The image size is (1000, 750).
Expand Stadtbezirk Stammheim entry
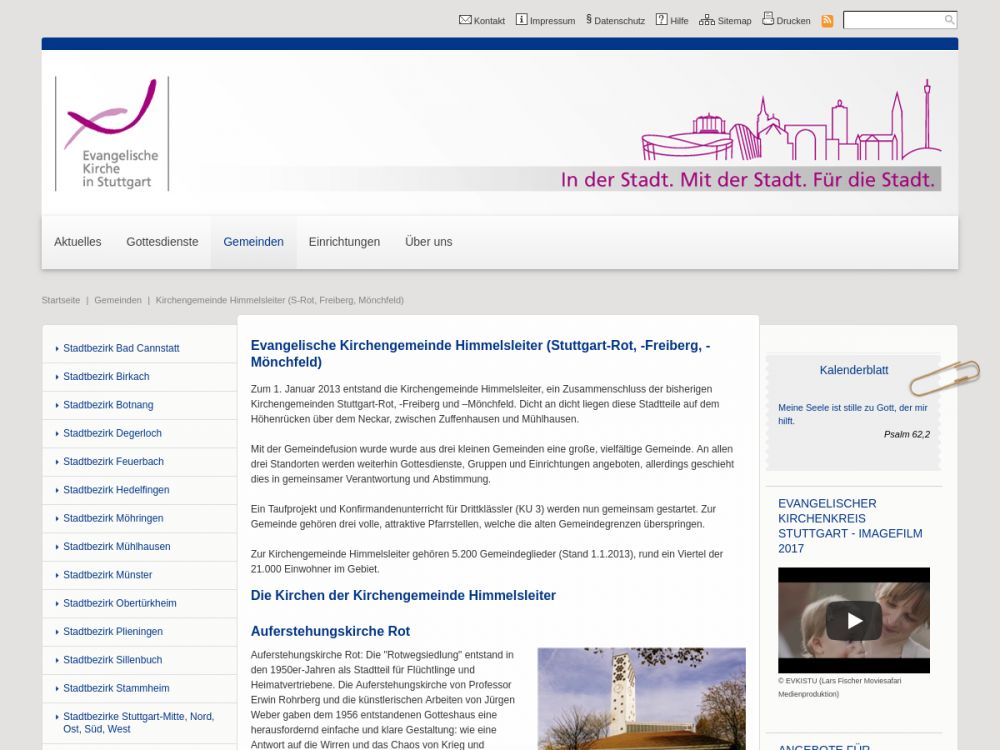point(116,689)
